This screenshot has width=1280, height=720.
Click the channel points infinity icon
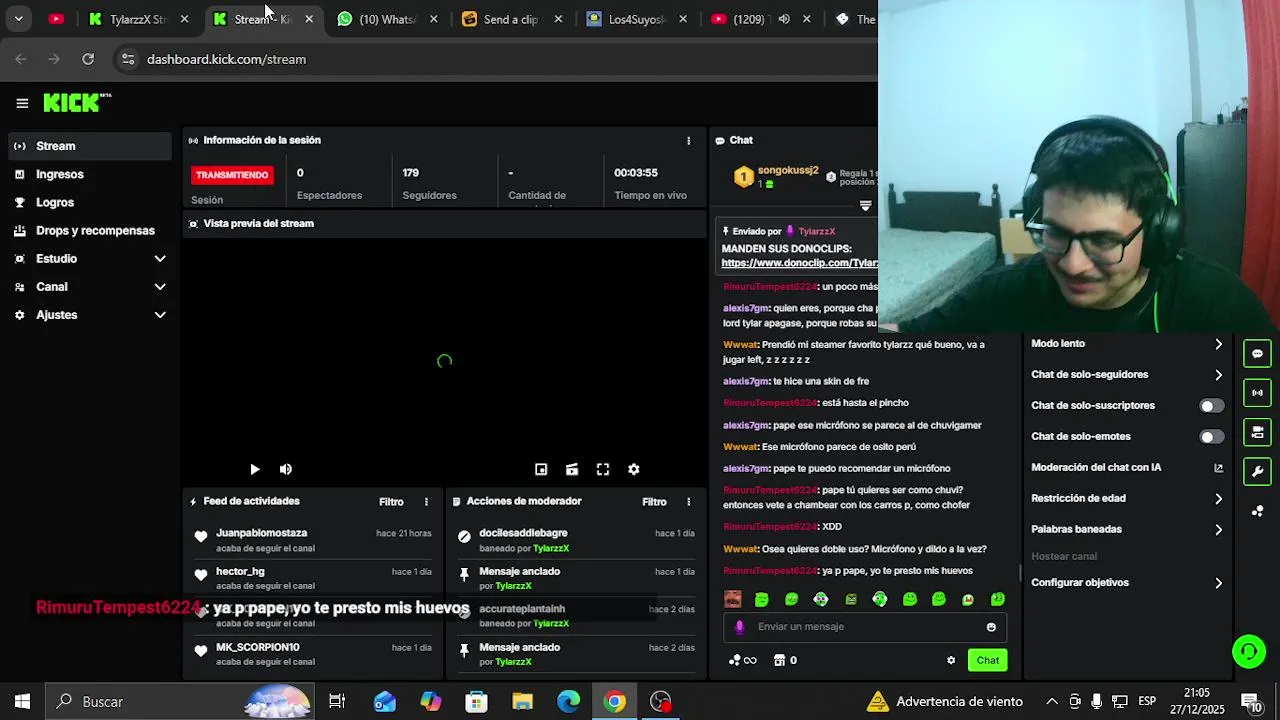(743, 660)
